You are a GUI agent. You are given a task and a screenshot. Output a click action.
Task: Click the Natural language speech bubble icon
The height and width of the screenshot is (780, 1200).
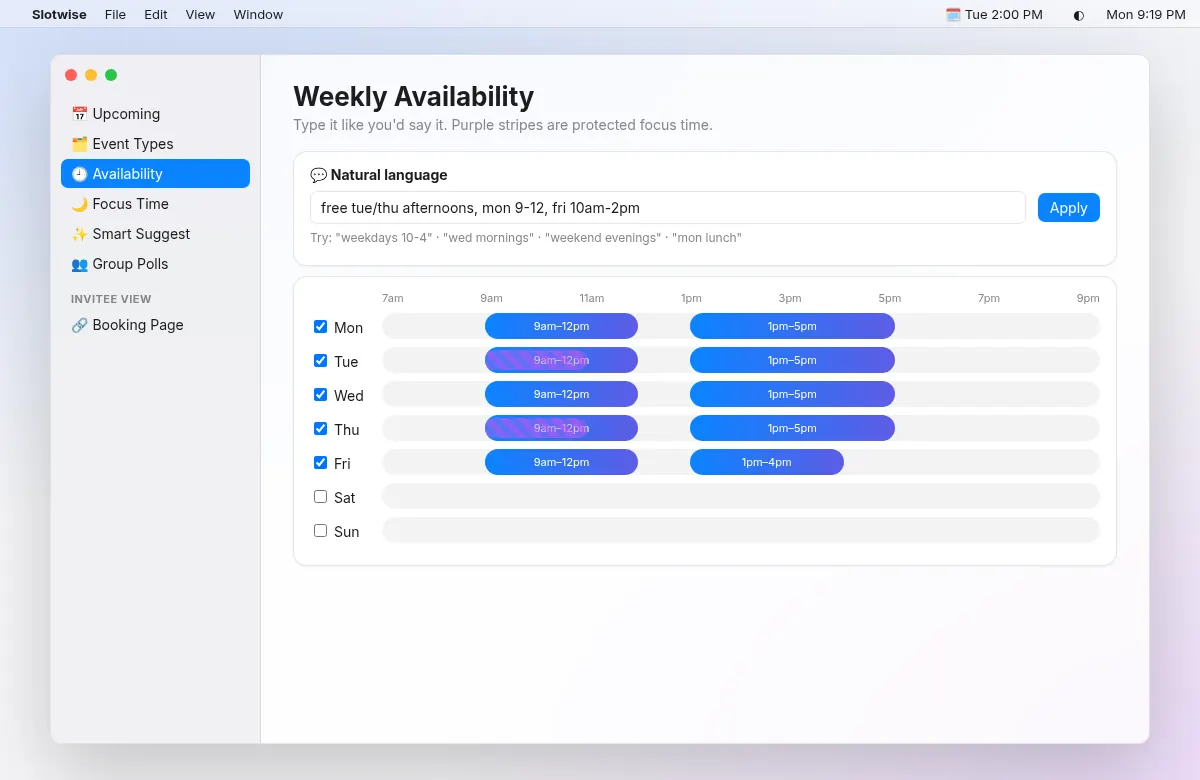[x=318, y=175]
